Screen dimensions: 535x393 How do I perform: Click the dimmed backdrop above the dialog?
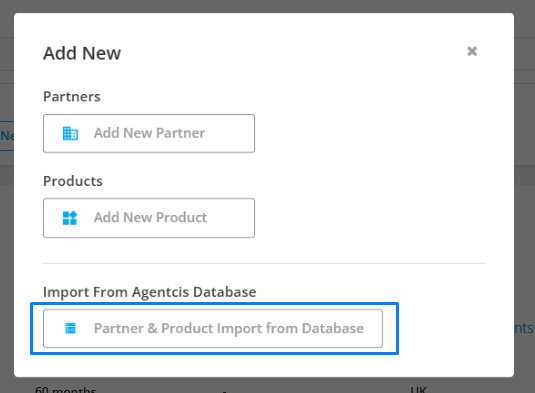pos(268,6)
